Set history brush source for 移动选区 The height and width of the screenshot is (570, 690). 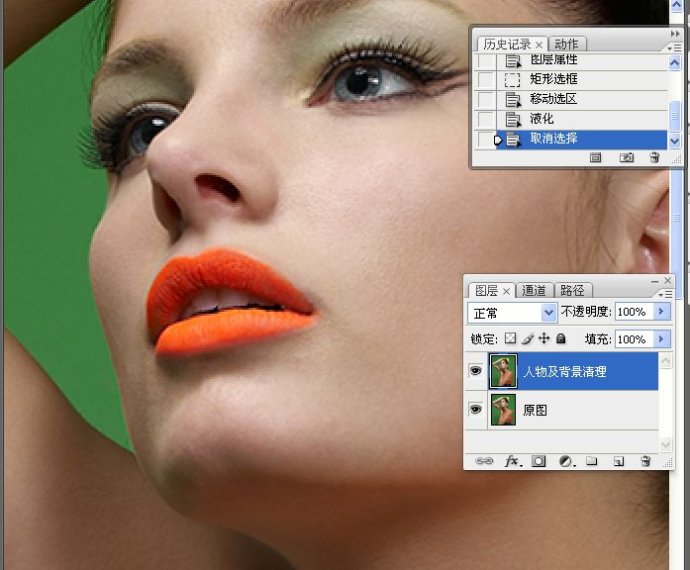[486, 99]
